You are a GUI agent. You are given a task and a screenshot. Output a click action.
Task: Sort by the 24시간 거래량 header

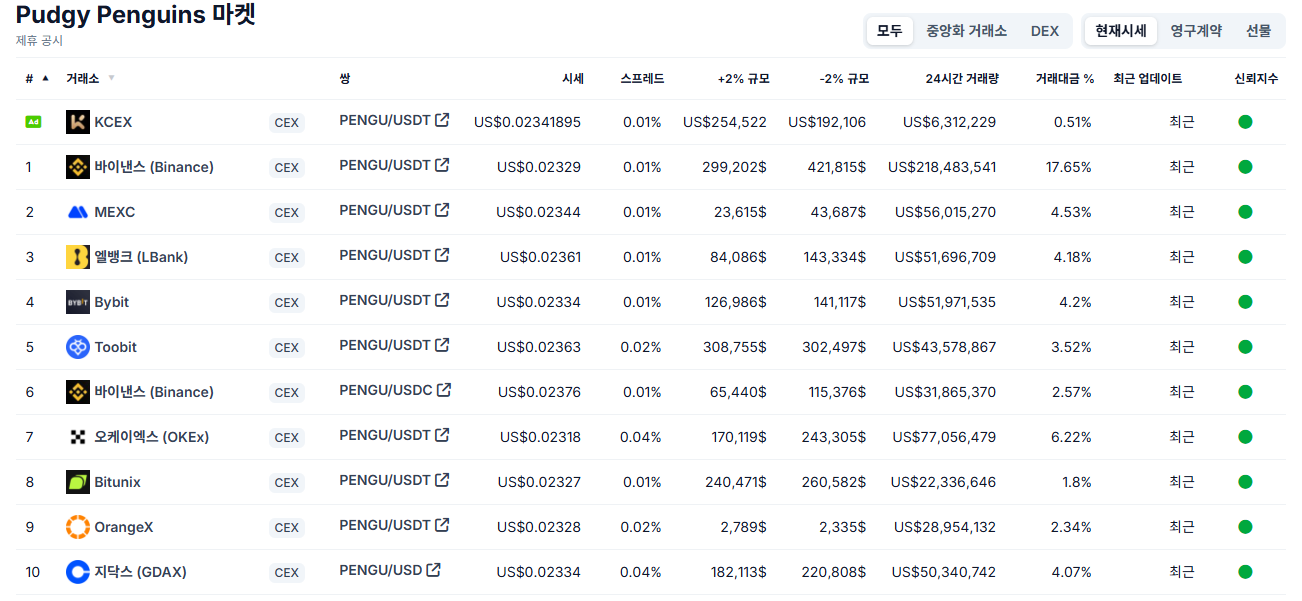coord(962,78)
